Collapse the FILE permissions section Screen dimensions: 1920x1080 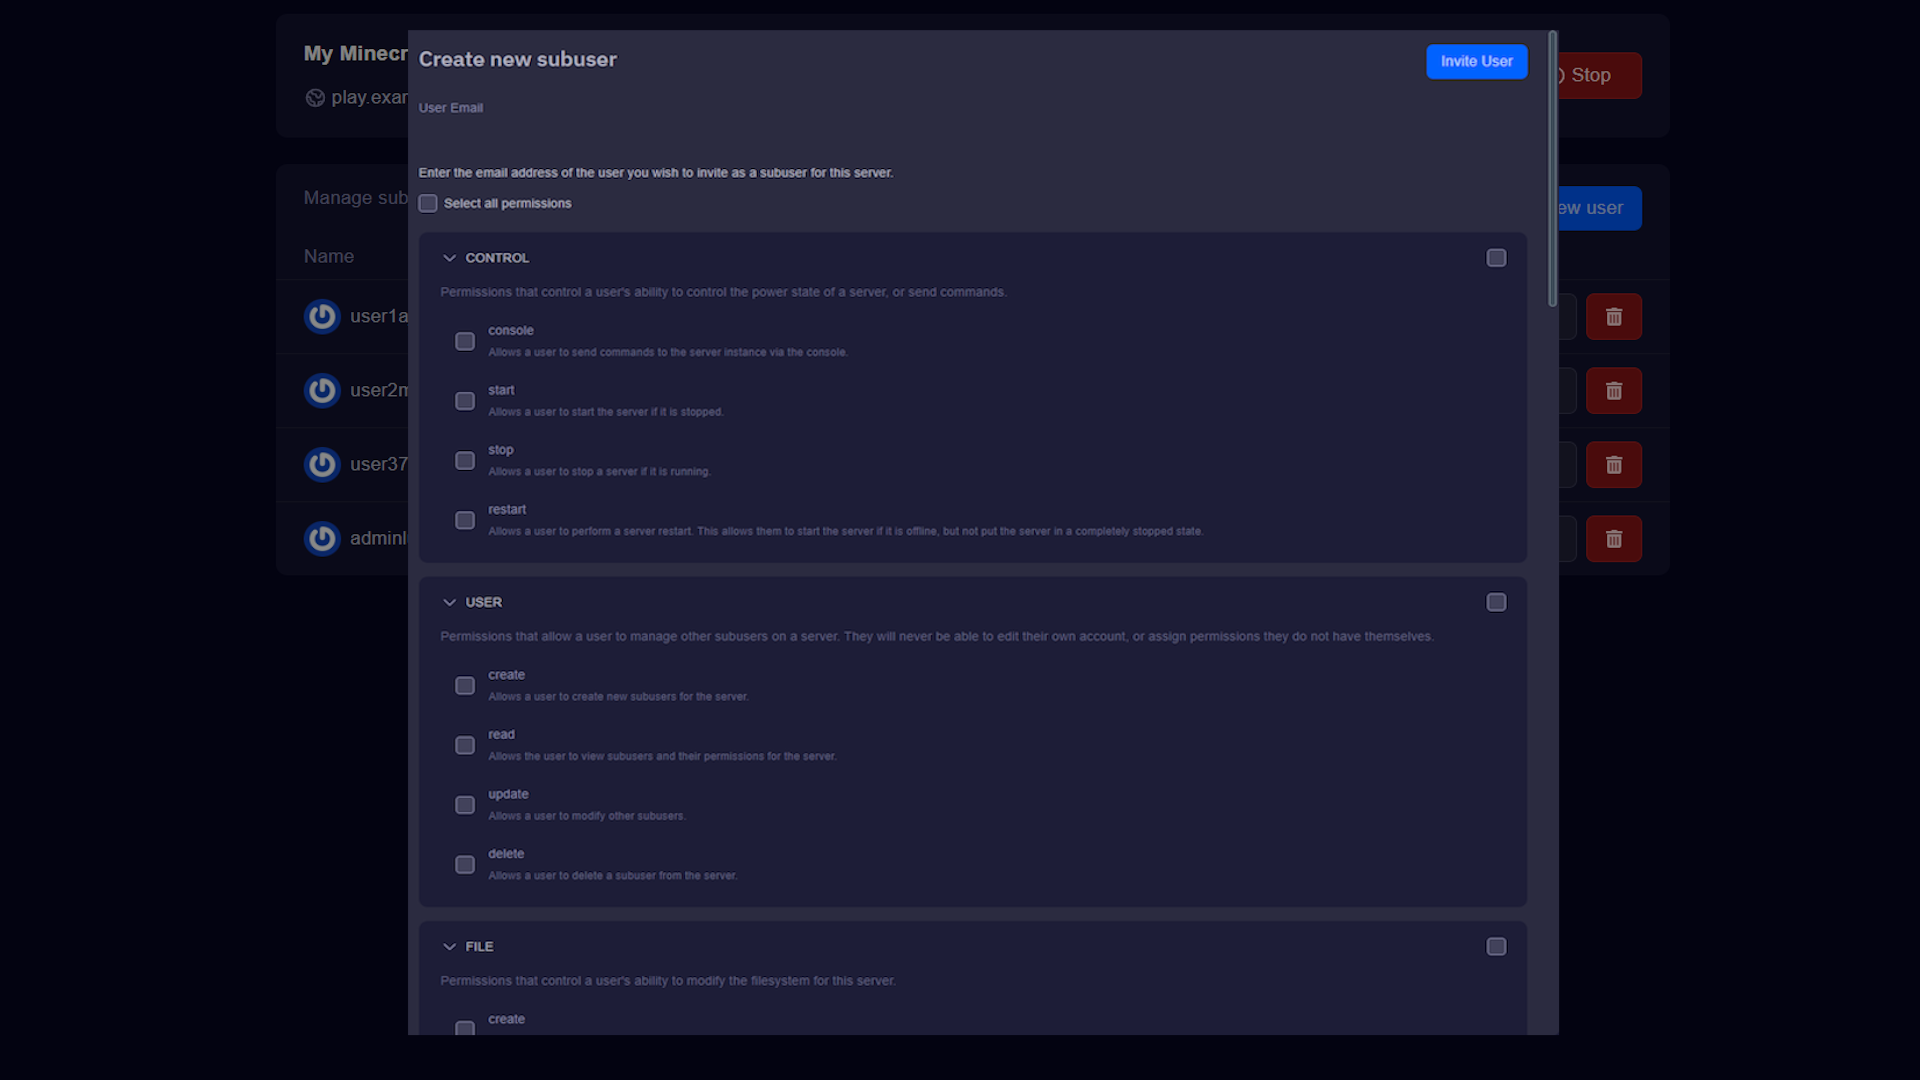pos(449,946)
